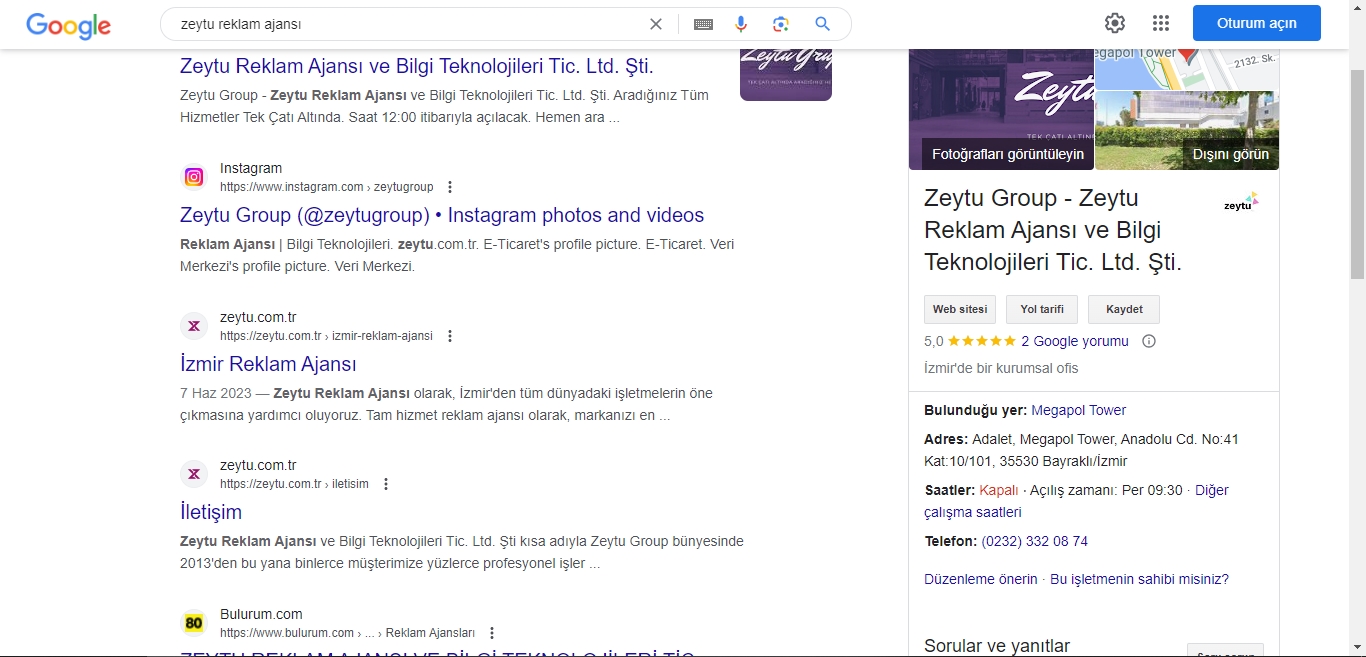
Task: View 'Fotoğrafları görüntüleyin' photo thumbnail
Action: click(x=1001, y=110)
